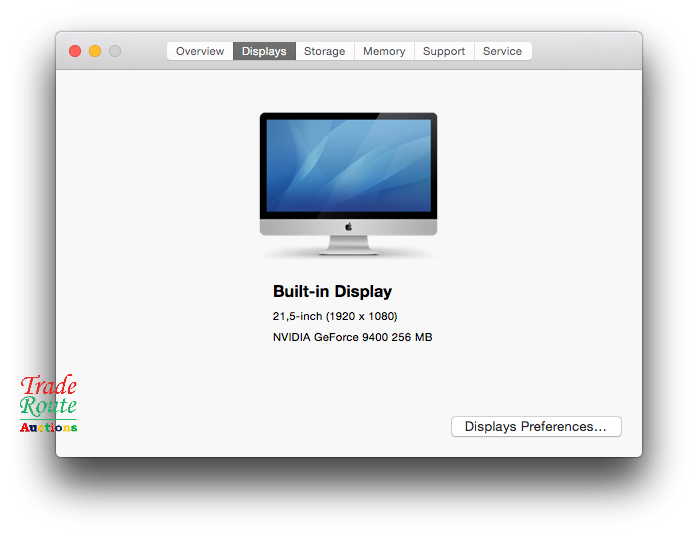Select the Displays tab
Screen dimensions: 698x537
(264, 51)
